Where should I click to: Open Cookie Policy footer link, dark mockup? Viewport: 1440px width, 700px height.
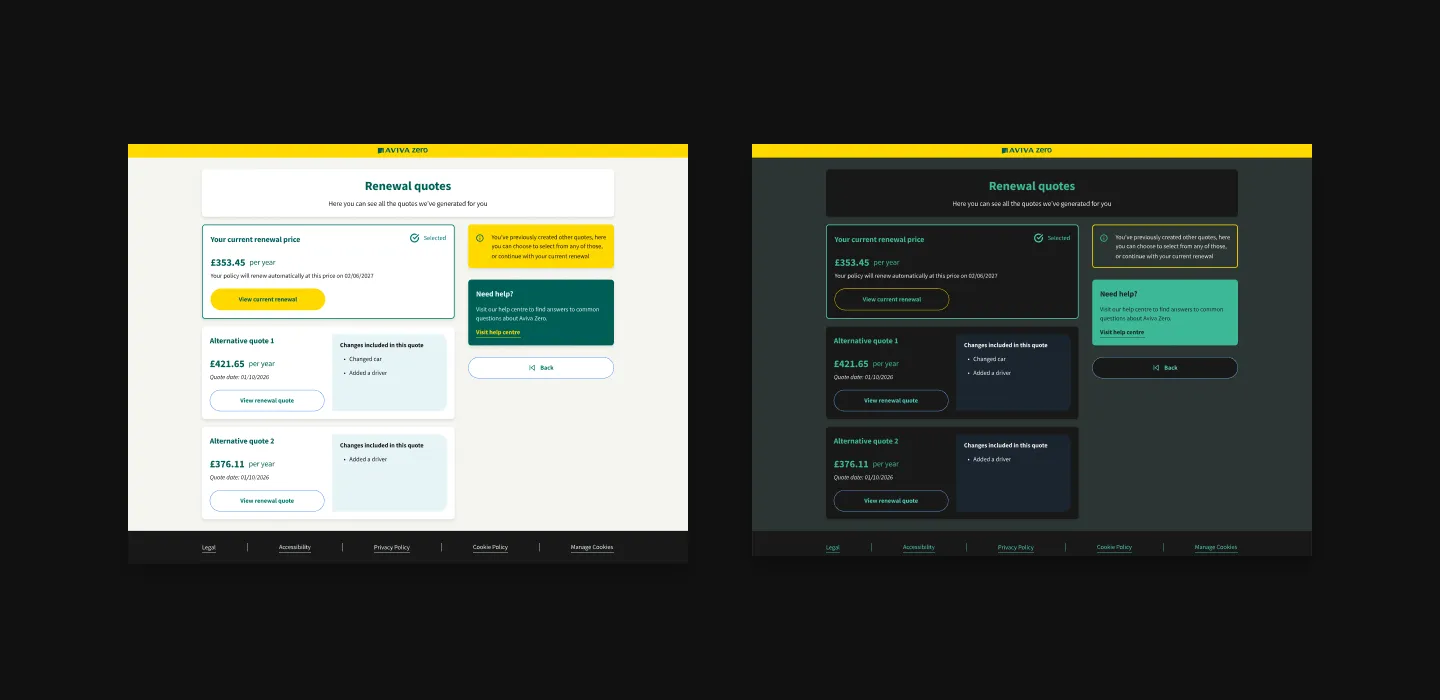(1114, 548)
